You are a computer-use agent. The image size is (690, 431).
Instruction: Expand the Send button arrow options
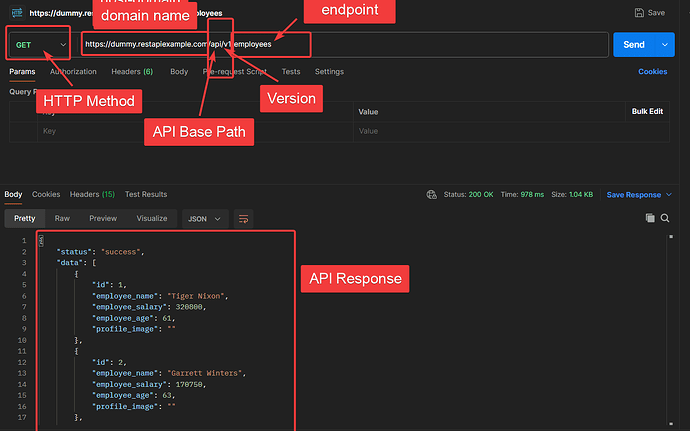coord(666,45)
